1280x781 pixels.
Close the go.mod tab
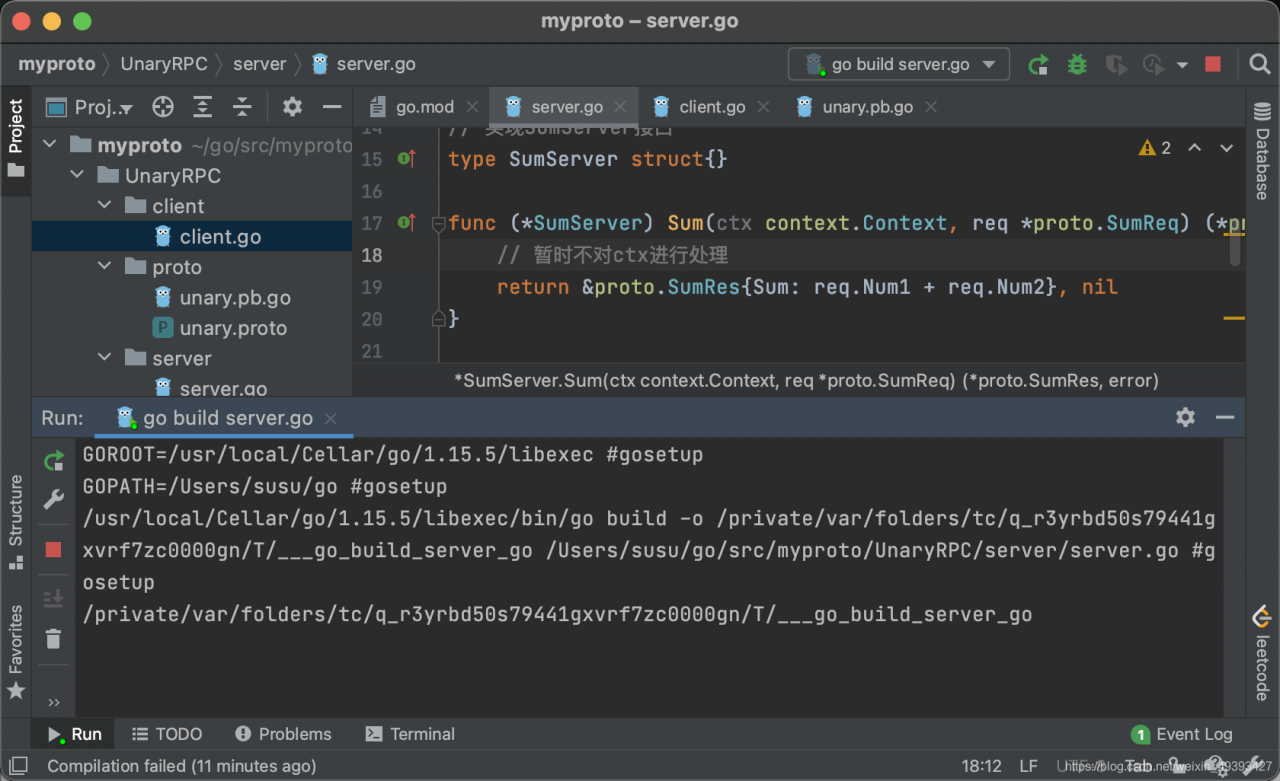click(472, 107)
